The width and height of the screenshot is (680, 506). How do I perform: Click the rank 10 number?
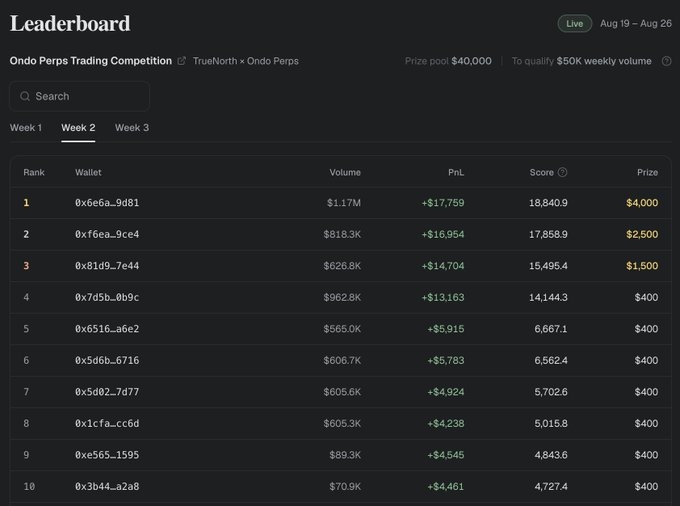(x=29, y=486)
